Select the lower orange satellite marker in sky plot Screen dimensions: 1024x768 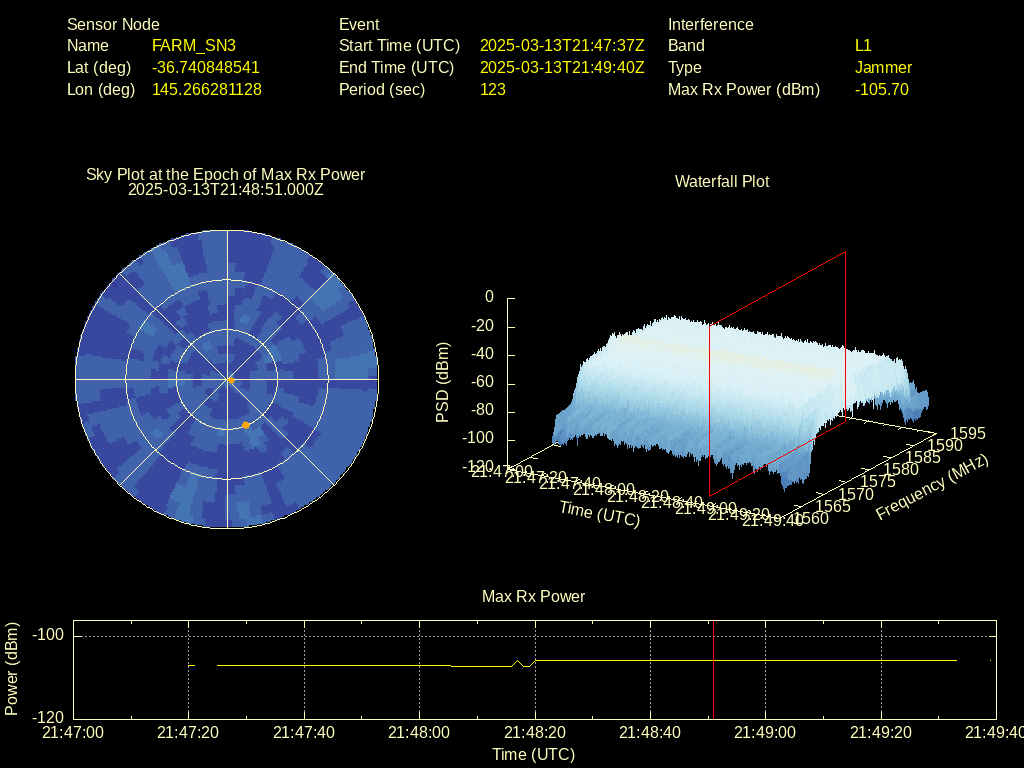click(246, 425)
